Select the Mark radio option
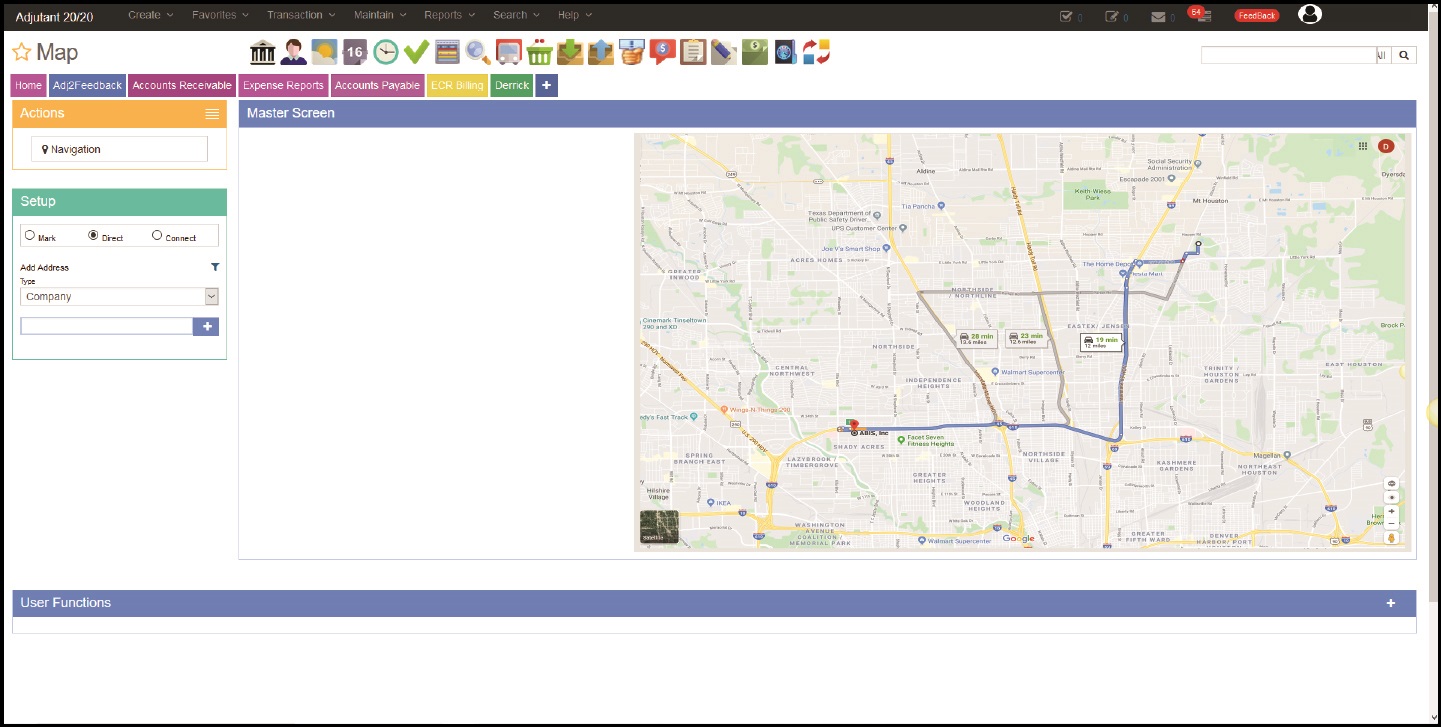Image resolution: width=1441 pixels, height=727 pixels. click(29, 236)
